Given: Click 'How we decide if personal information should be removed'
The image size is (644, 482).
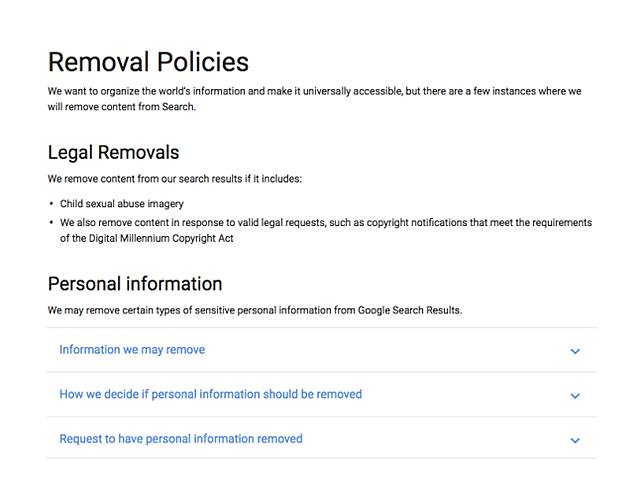Looking at the screenshot, I should pyautogui.click(x=210, y=394).
